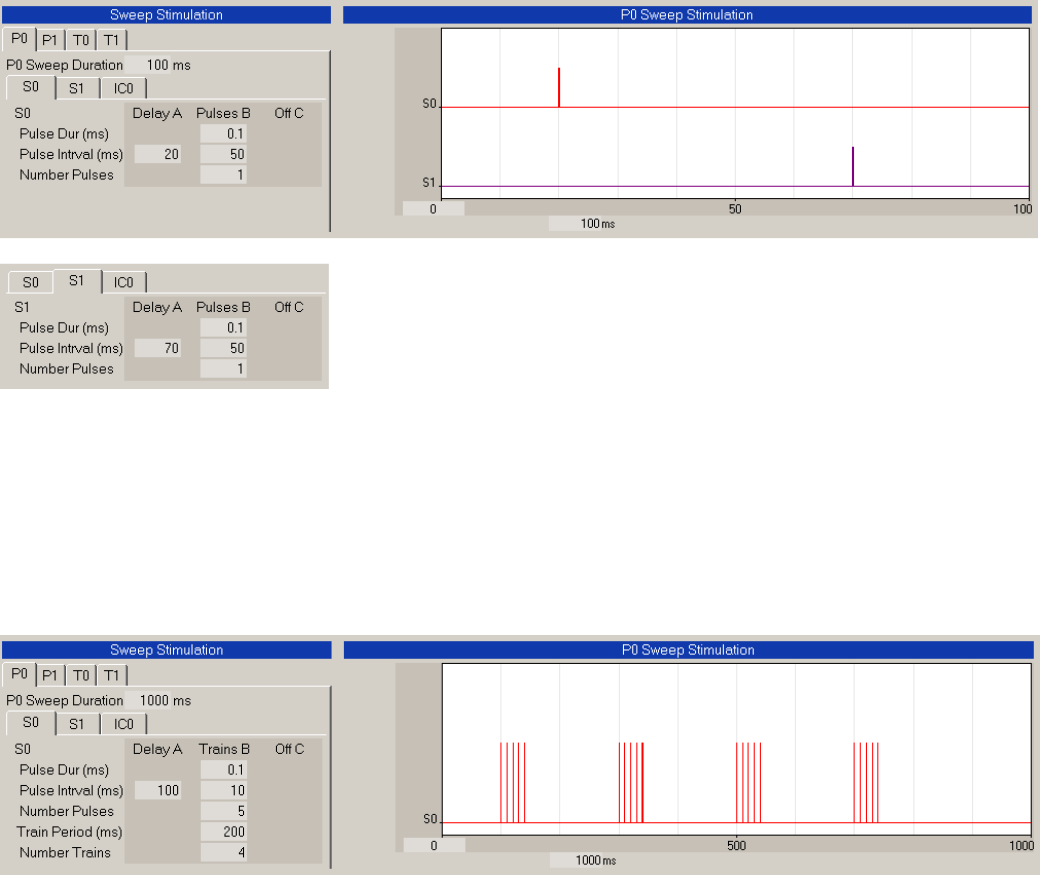This screenshot has width=1040, height=875.
Task: Edit Delay A pulse interval value 70
Action: (x=157, y=349)
